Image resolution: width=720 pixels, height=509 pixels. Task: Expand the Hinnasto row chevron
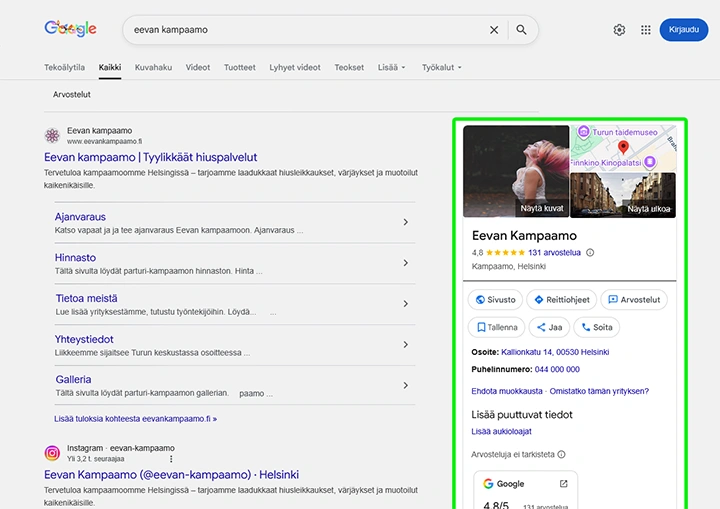click(405, 263)
